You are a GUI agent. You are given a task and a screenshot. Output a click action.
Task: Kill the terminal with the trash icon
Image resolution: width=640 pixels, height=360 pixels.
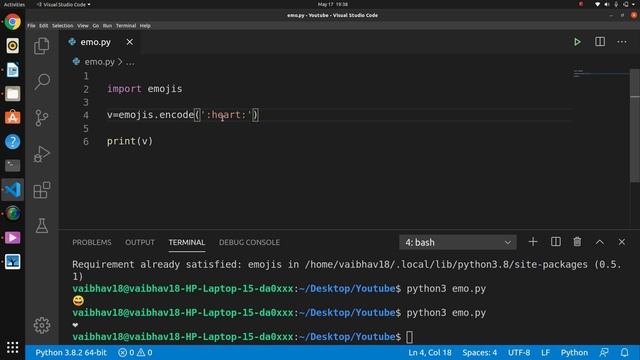tap(577, 242)
